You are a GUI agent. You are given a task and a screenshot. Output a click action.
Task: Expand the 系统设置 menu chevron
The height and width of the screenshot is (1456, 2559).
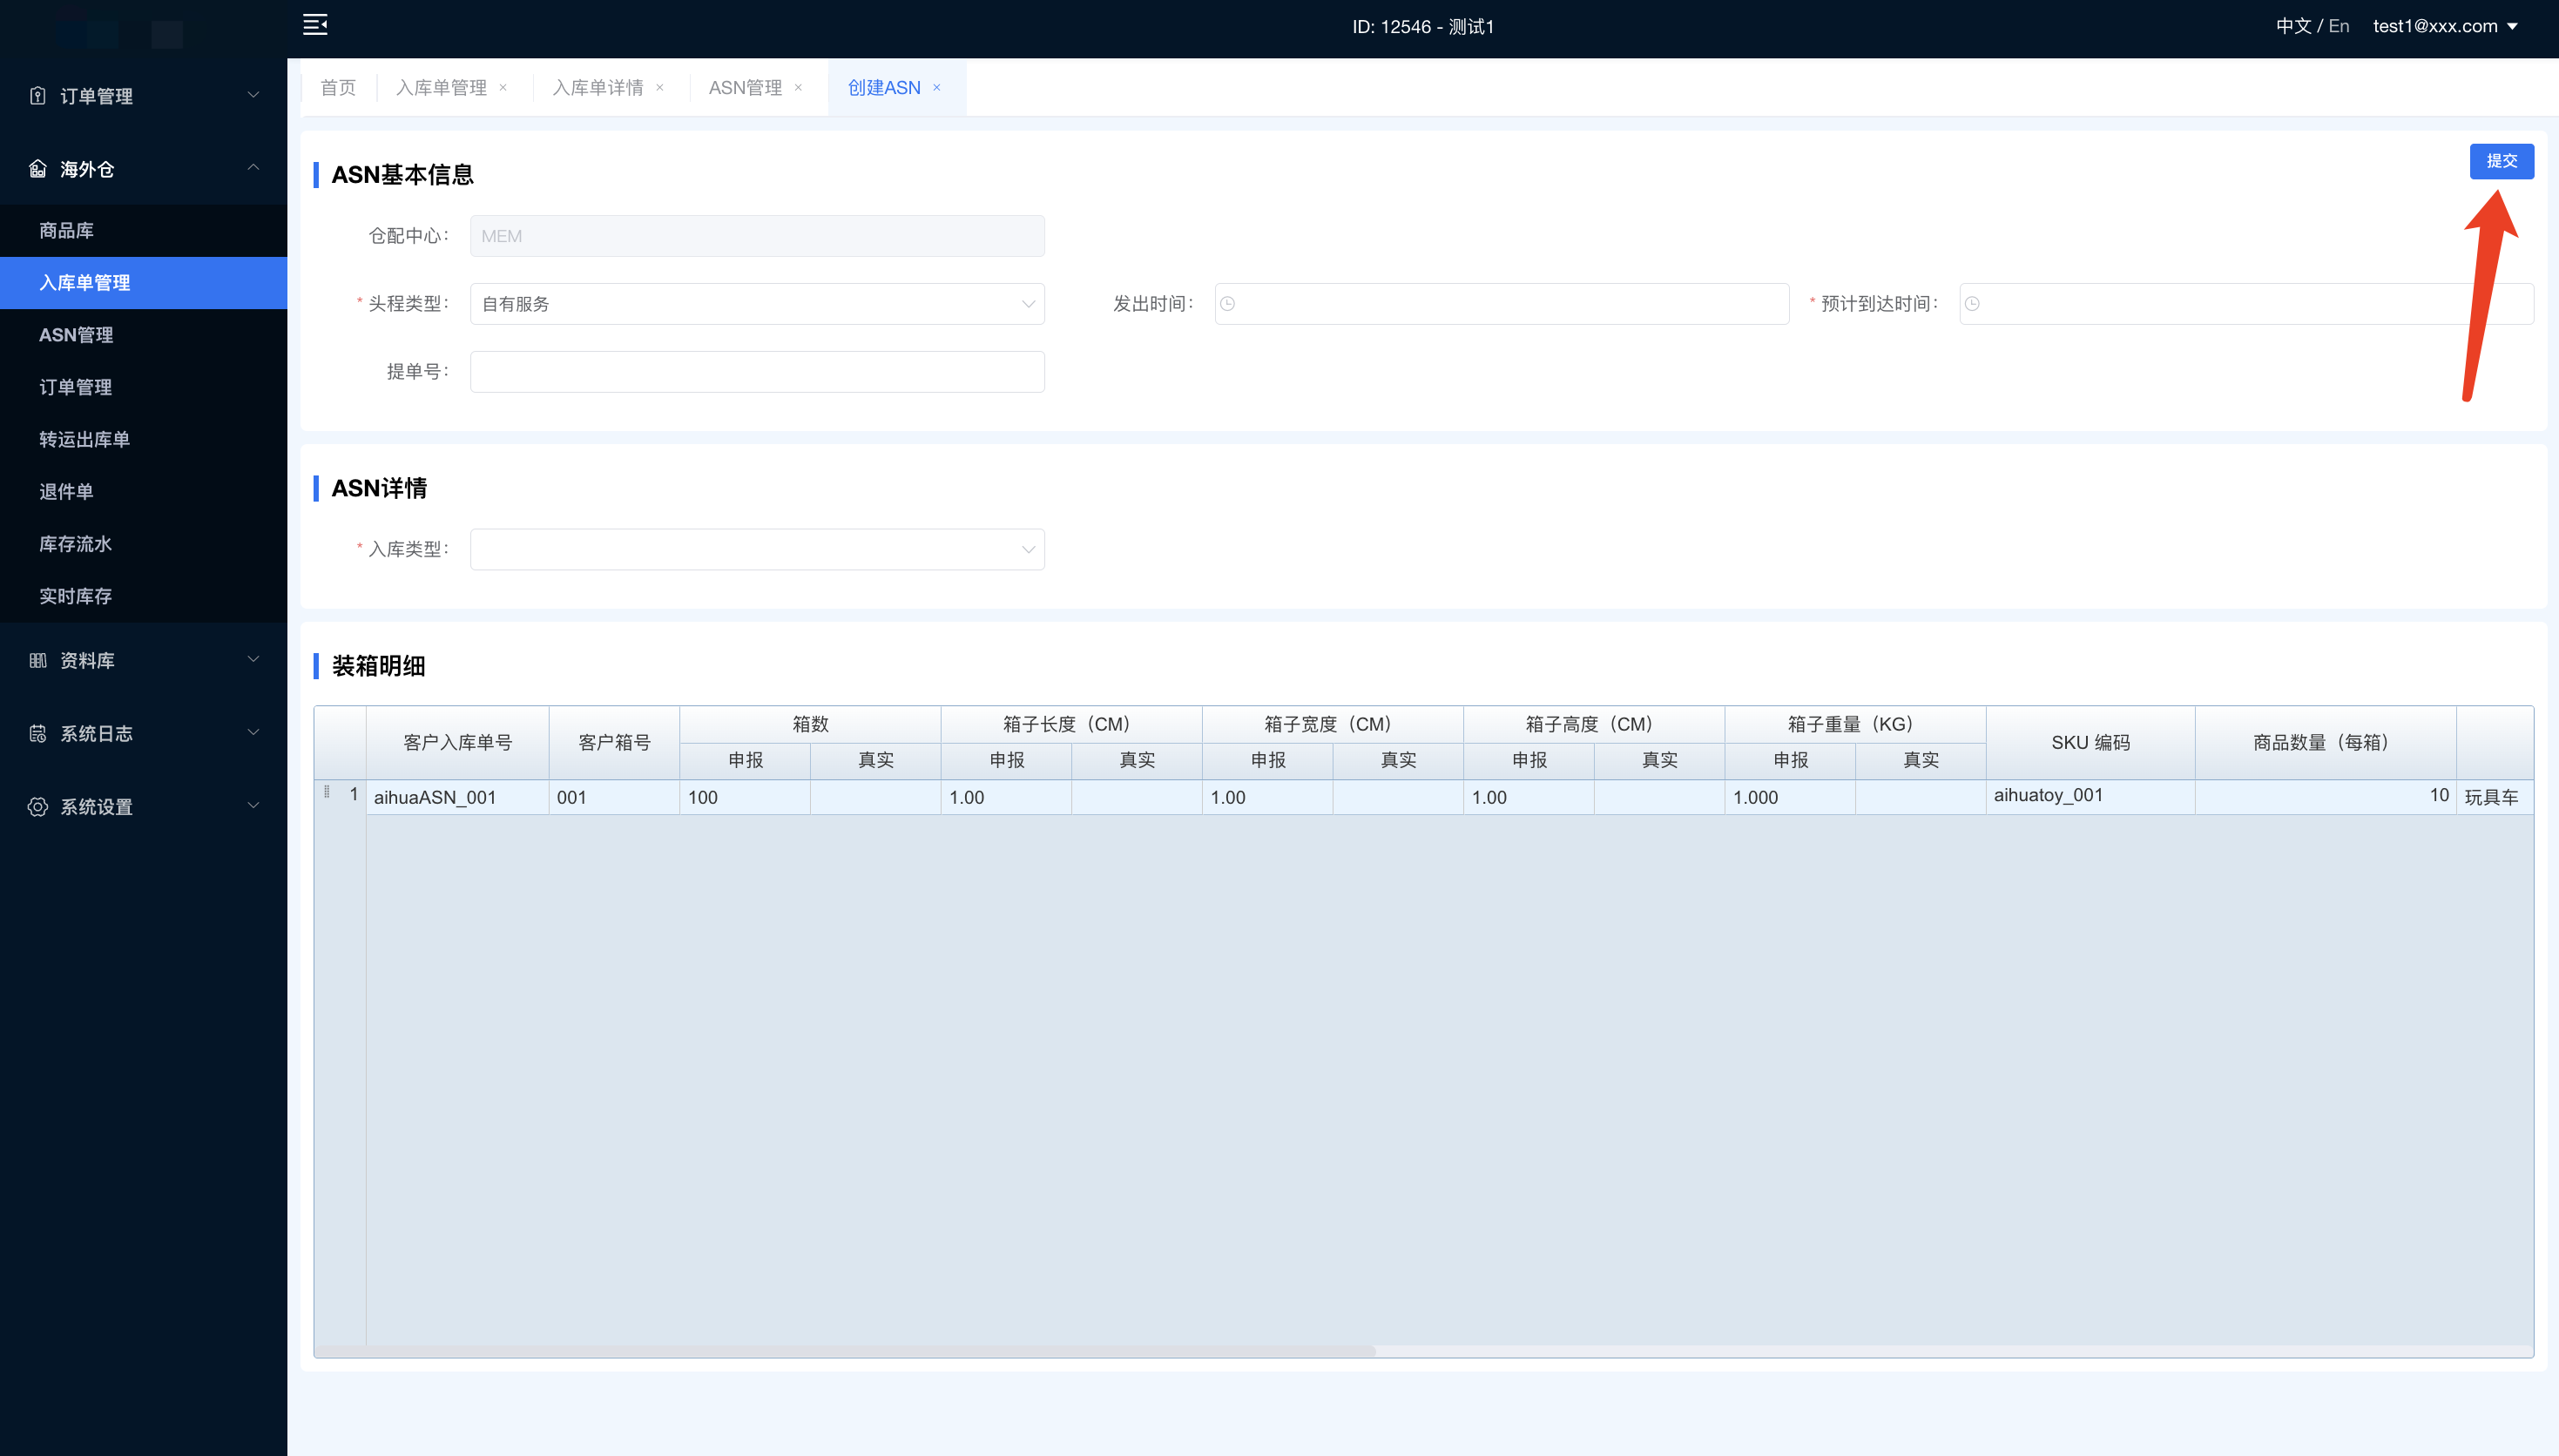point(253,805)
